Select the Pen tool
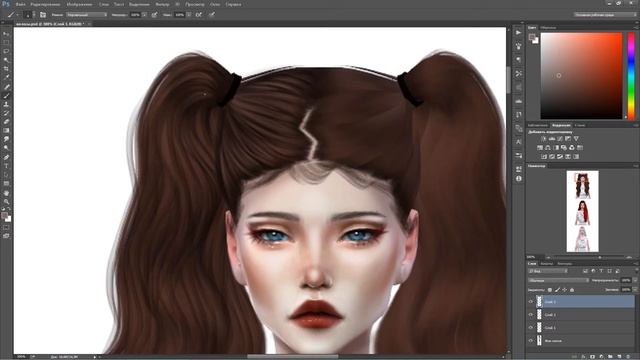640x360 pixels. (x=6, y=158)
